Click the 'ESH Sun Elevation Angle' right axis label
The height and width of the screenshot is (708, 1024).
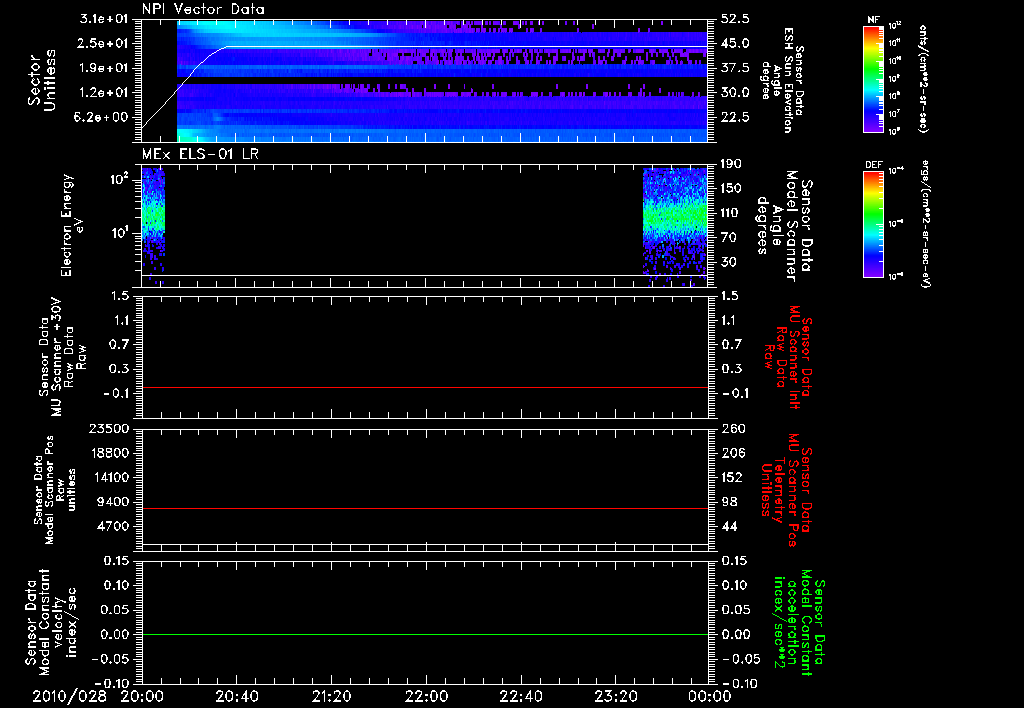[782, 80]
